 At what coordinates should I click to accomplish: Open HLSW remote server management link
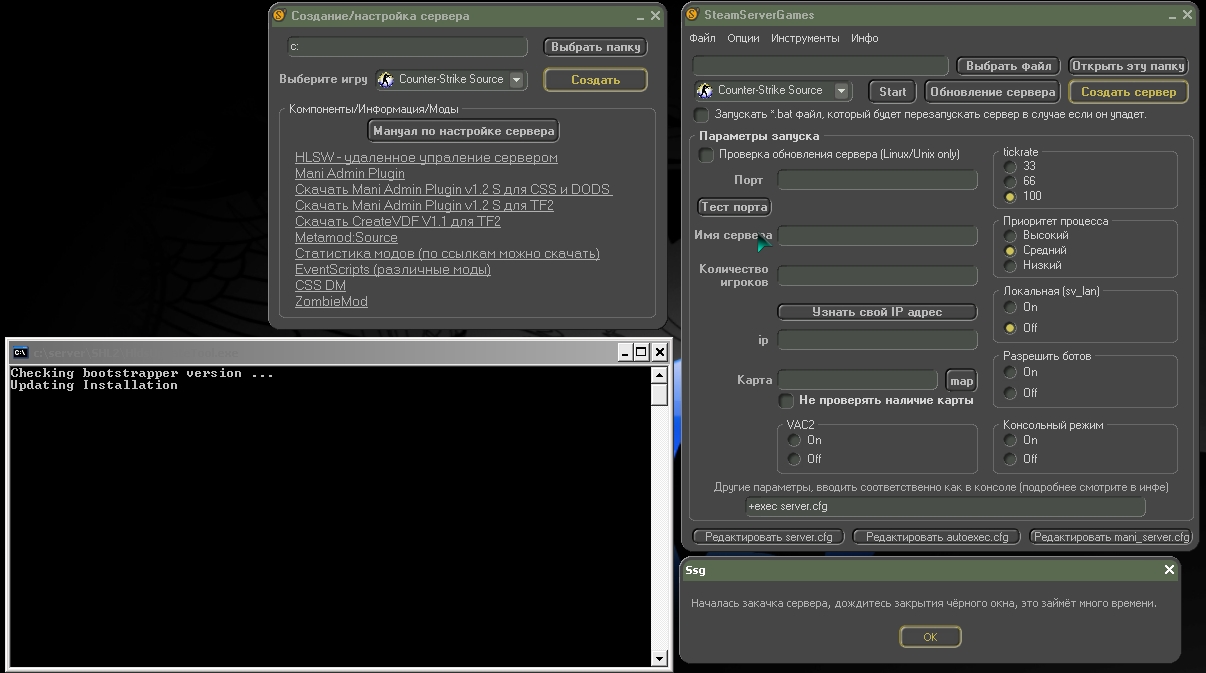(426, 158)
